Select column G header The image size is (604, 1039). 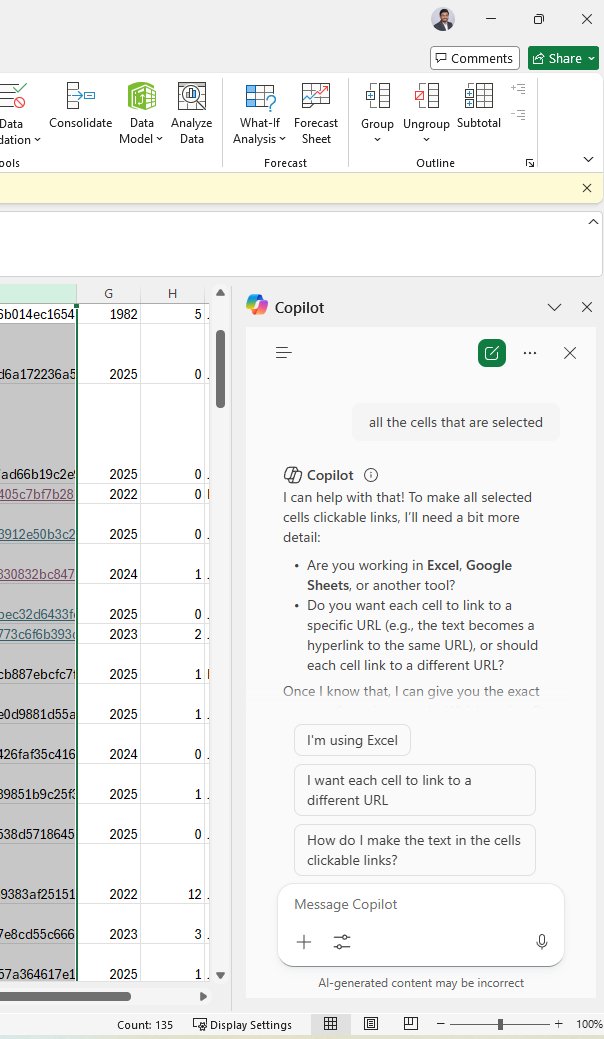[x=109, y=294]
